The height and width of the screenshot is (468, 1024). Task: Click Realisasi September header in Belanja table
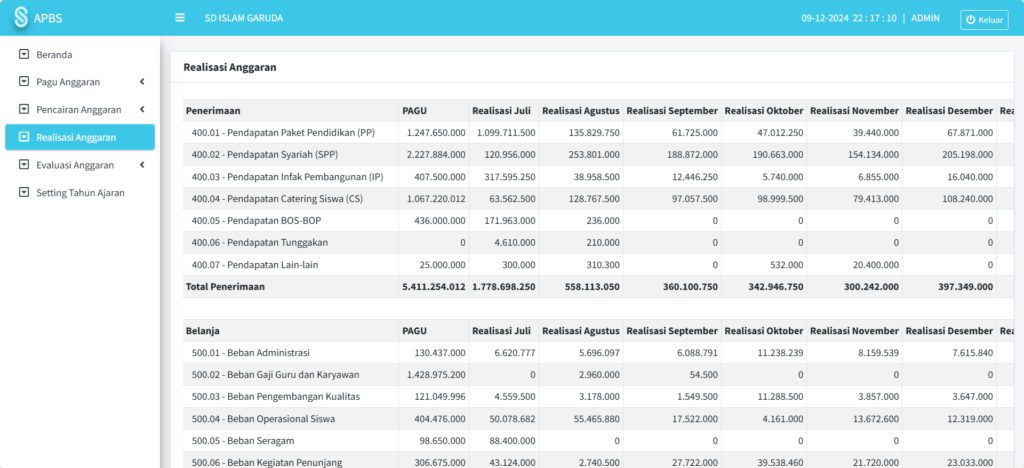672,331
